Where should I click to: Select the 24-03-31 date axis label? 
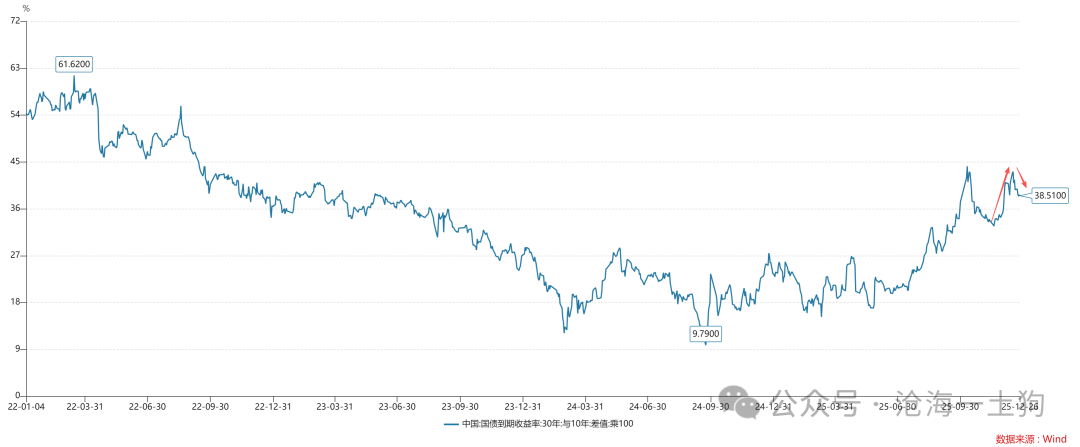(585, 407)
